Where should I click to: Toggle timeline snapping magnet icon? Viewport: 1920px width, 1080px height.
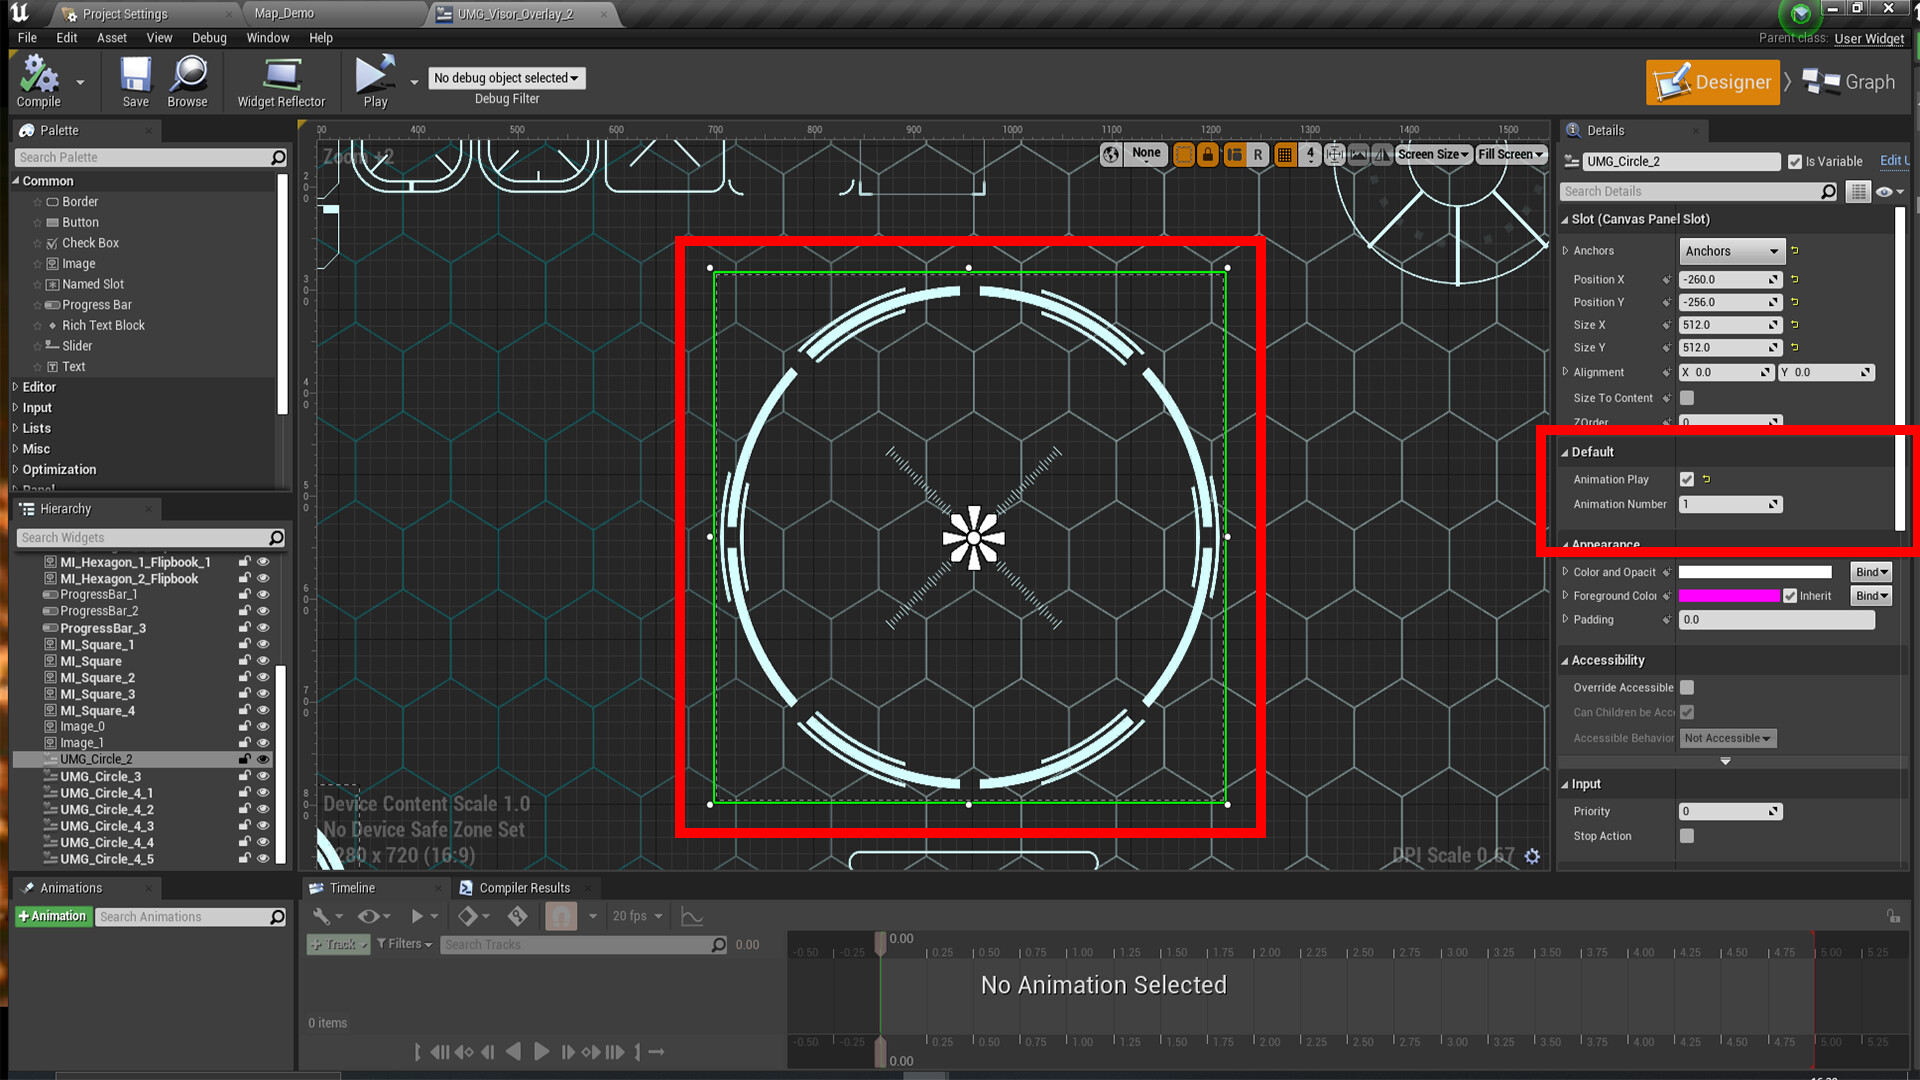point(561,916)
